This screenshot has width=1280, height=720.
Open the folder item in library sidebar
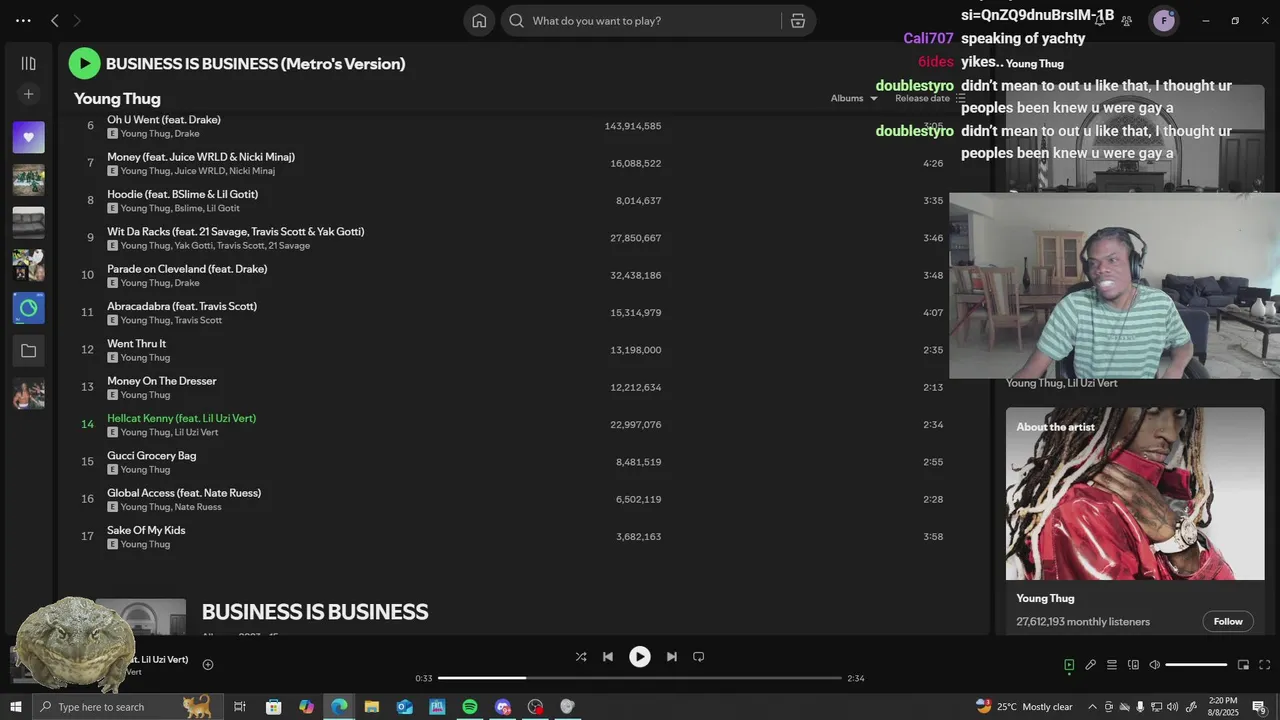click(28, 351)
